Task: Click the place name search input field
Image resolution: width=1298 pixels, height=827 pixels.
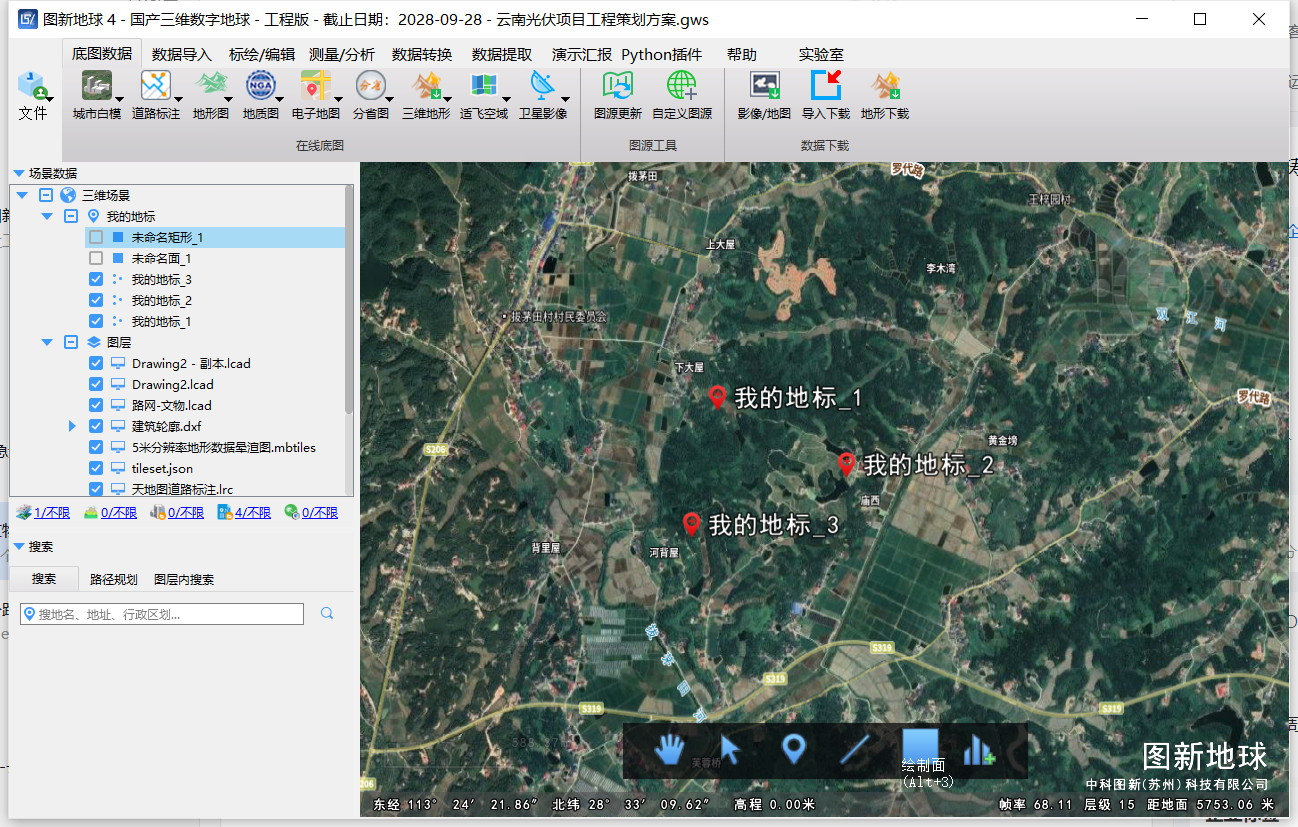Action: [x=162, y=614]
